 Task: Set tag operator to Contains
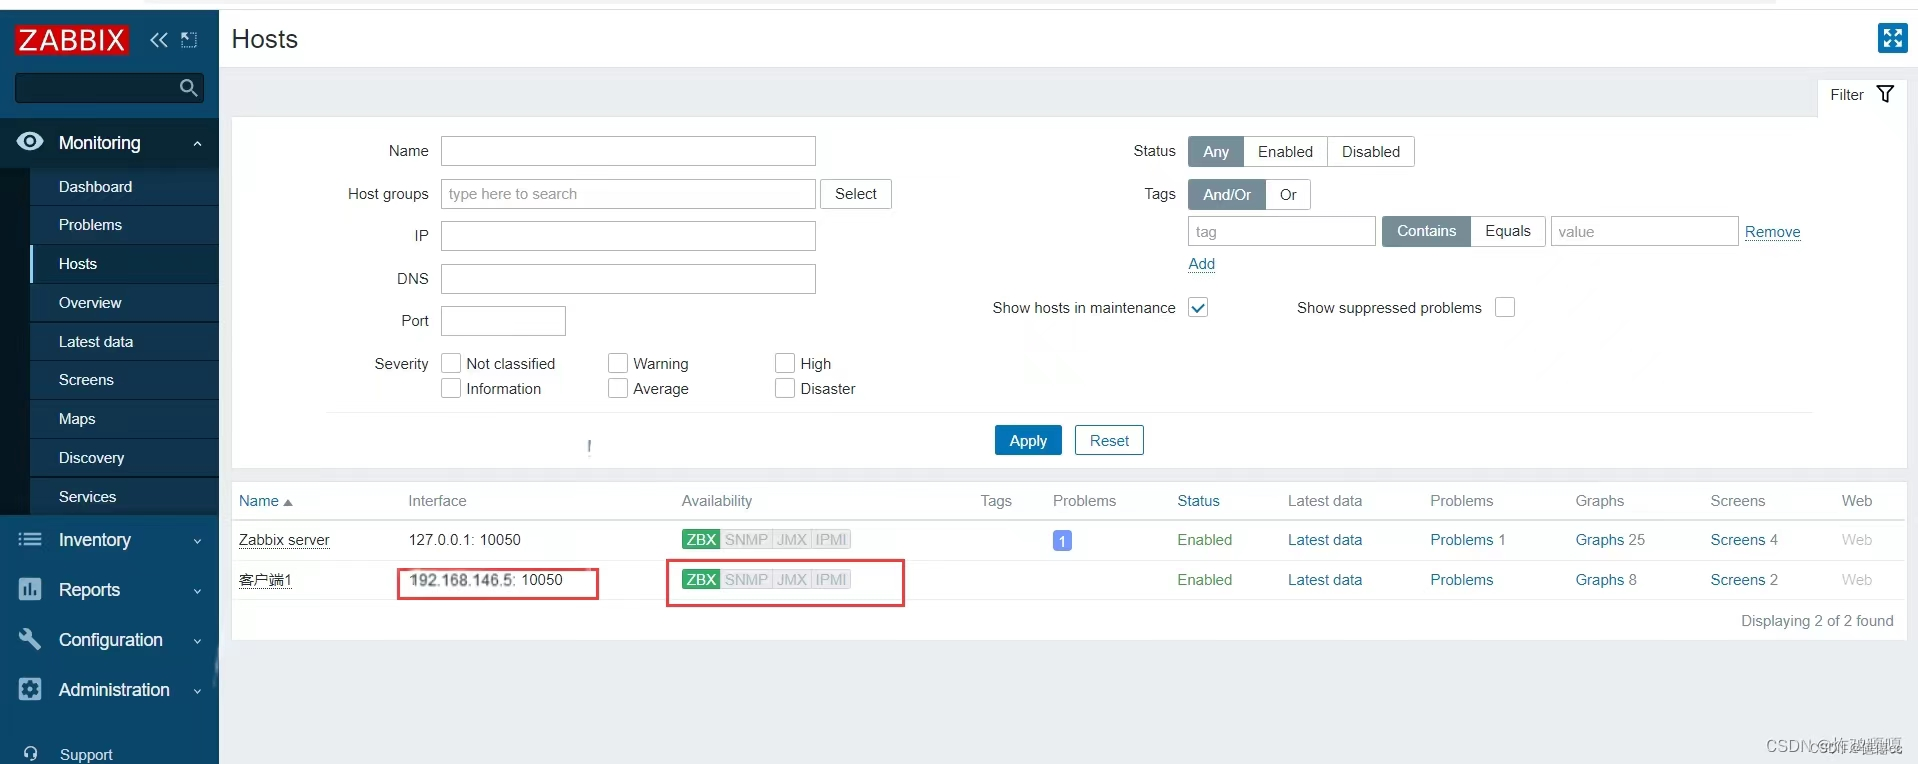point(1426,231)
